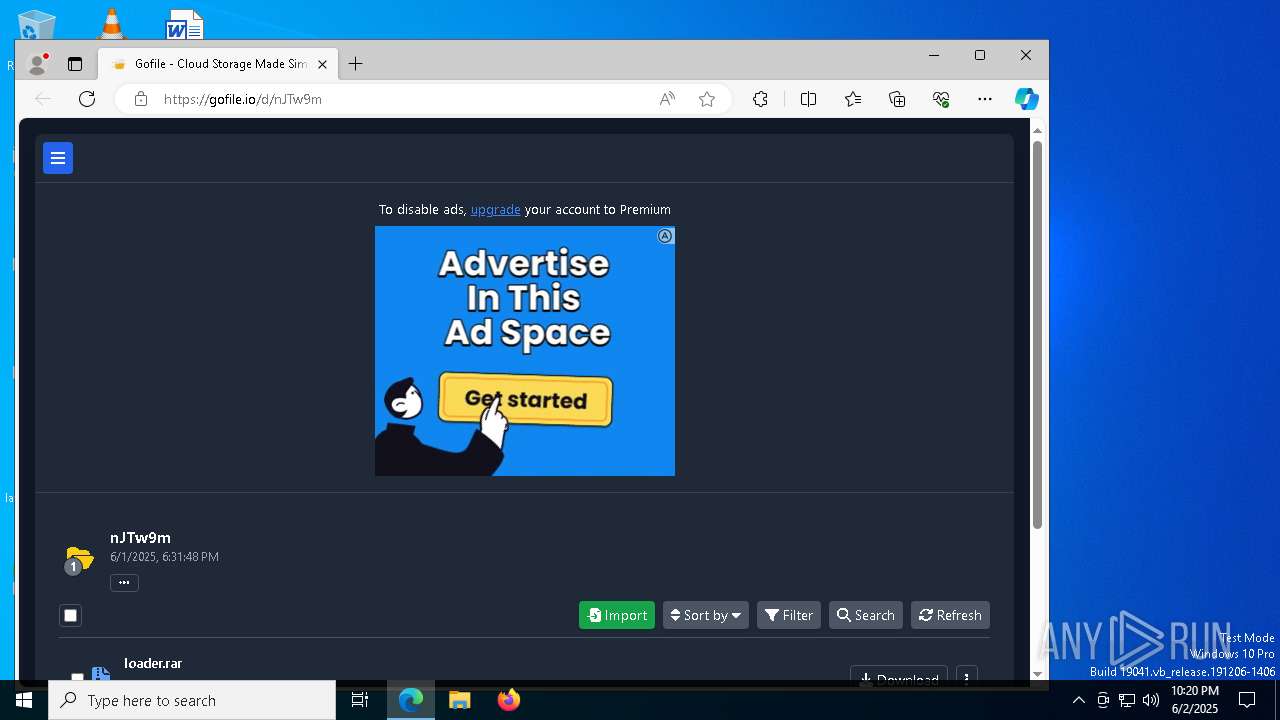The image size is (1280, 720).
Task: Expand the Sort by dropdown
Action: pos(706,615)
